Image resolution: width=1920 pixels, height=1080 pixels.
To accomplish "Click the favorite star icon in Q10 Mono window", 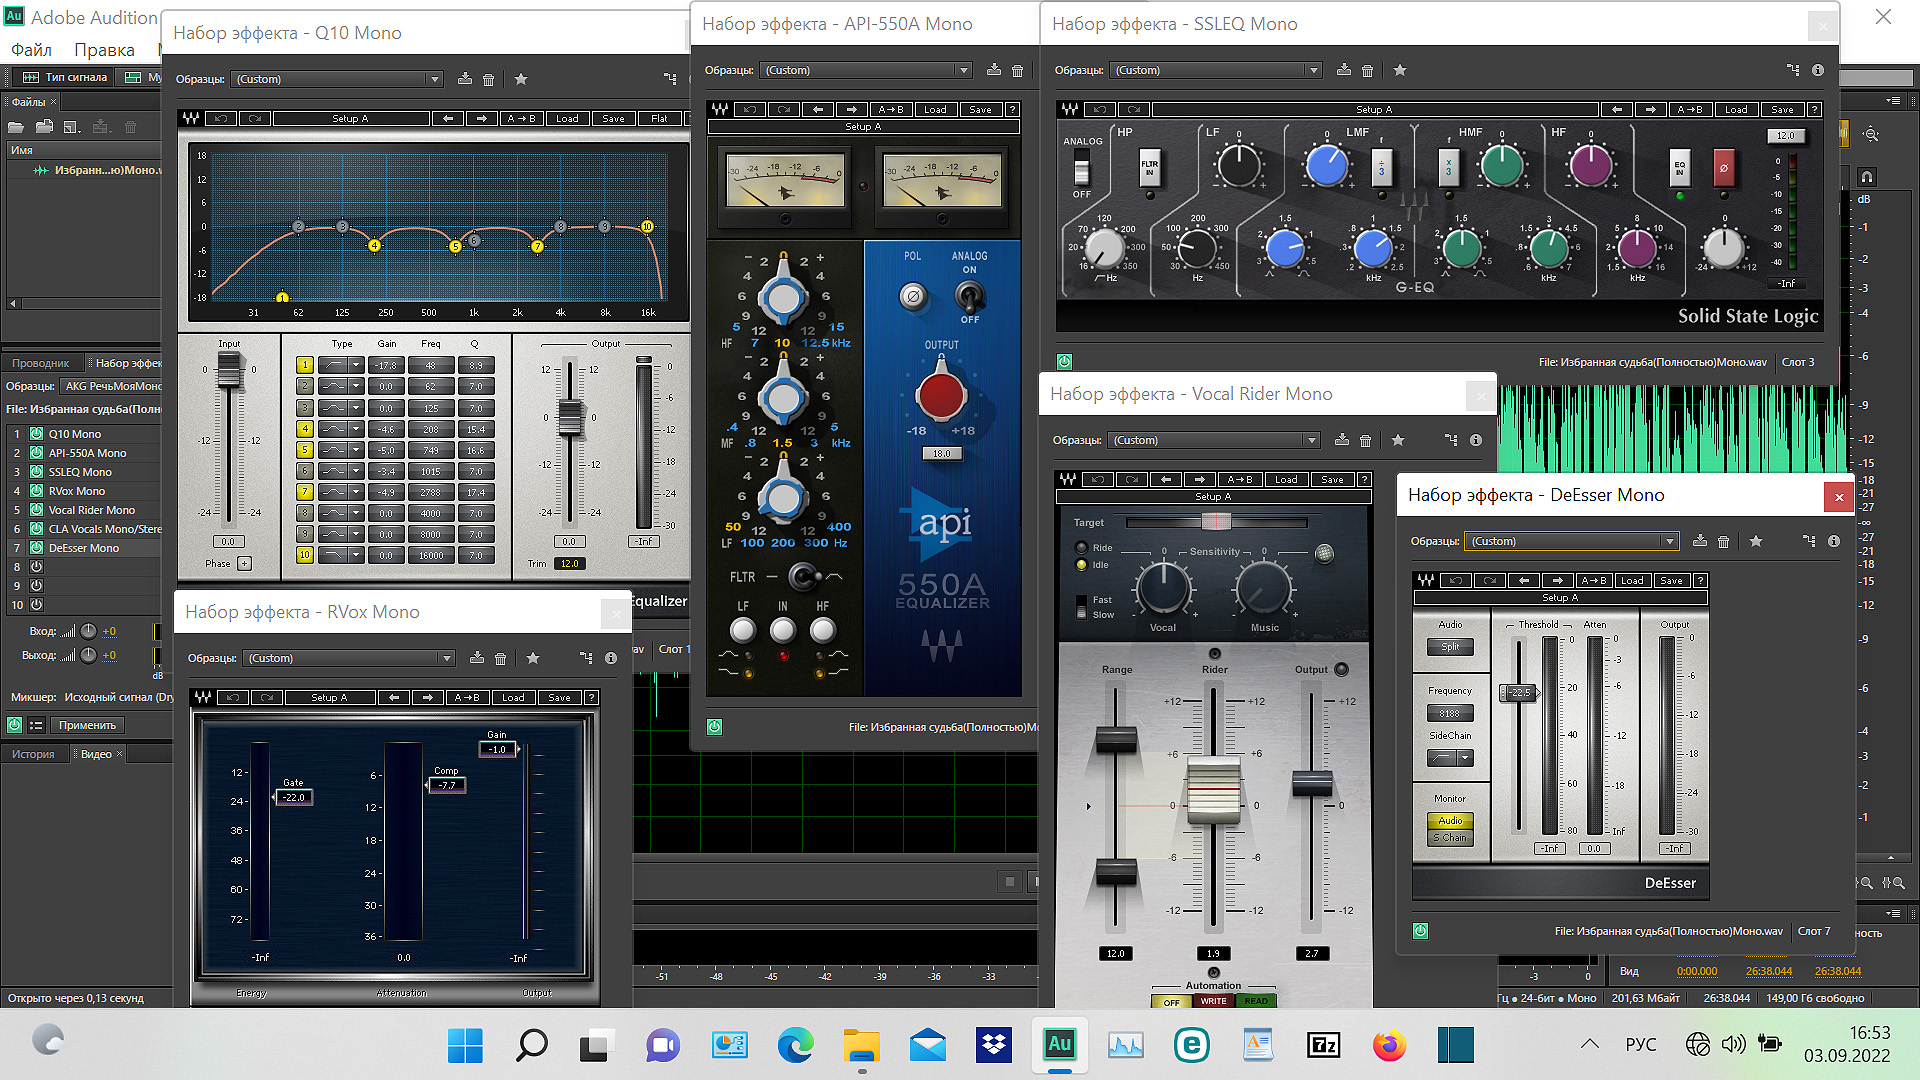I will (521, 79).
